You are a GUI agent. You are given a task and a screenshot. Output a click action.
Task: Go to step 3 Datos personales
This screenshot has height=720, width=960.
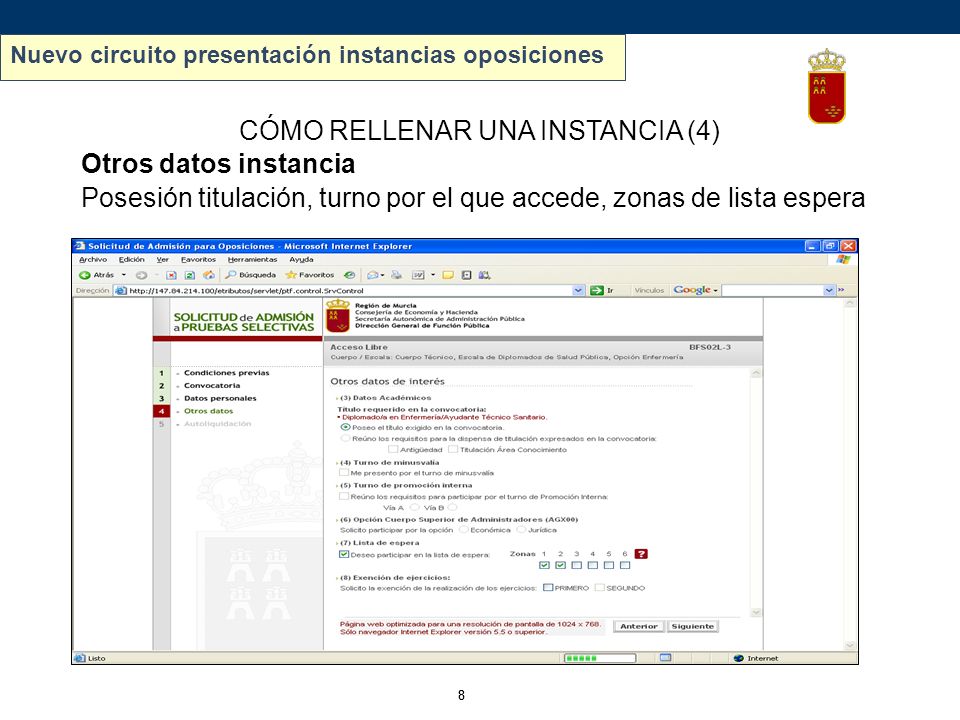pyautogui.click(x=220, y=399)
